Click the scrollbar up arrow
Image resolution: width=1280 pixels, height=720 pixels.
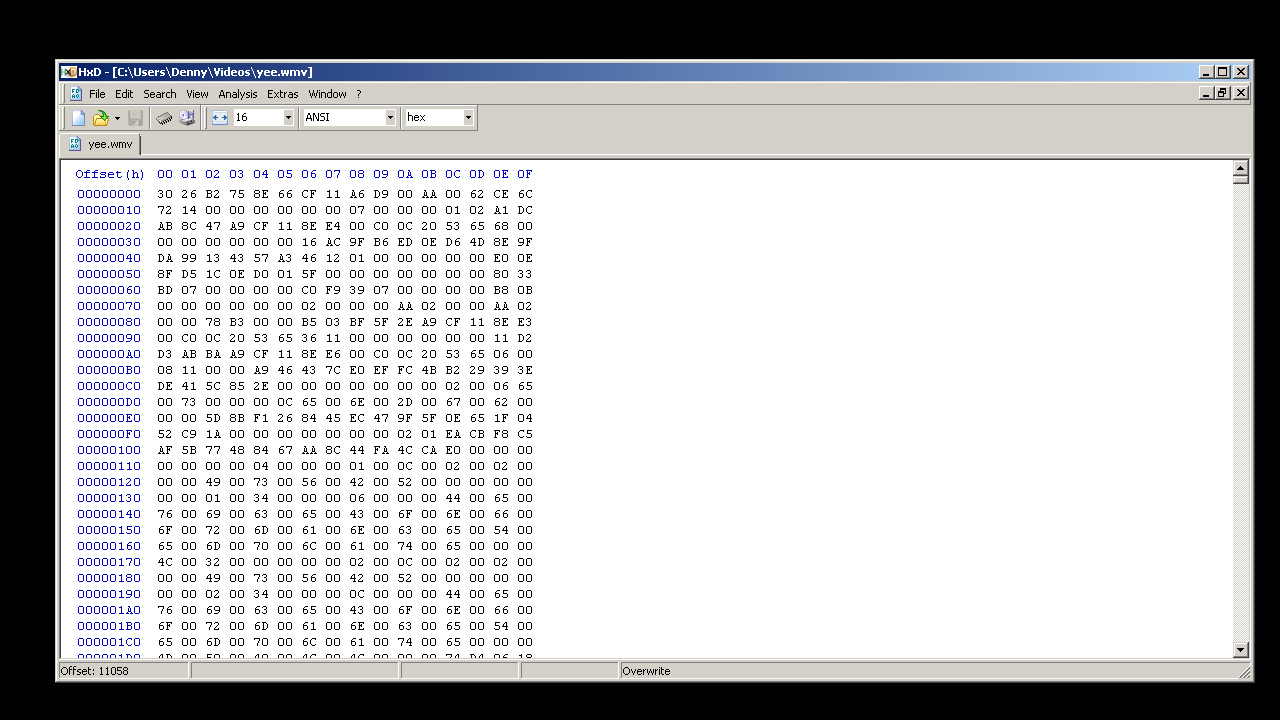1241,168
